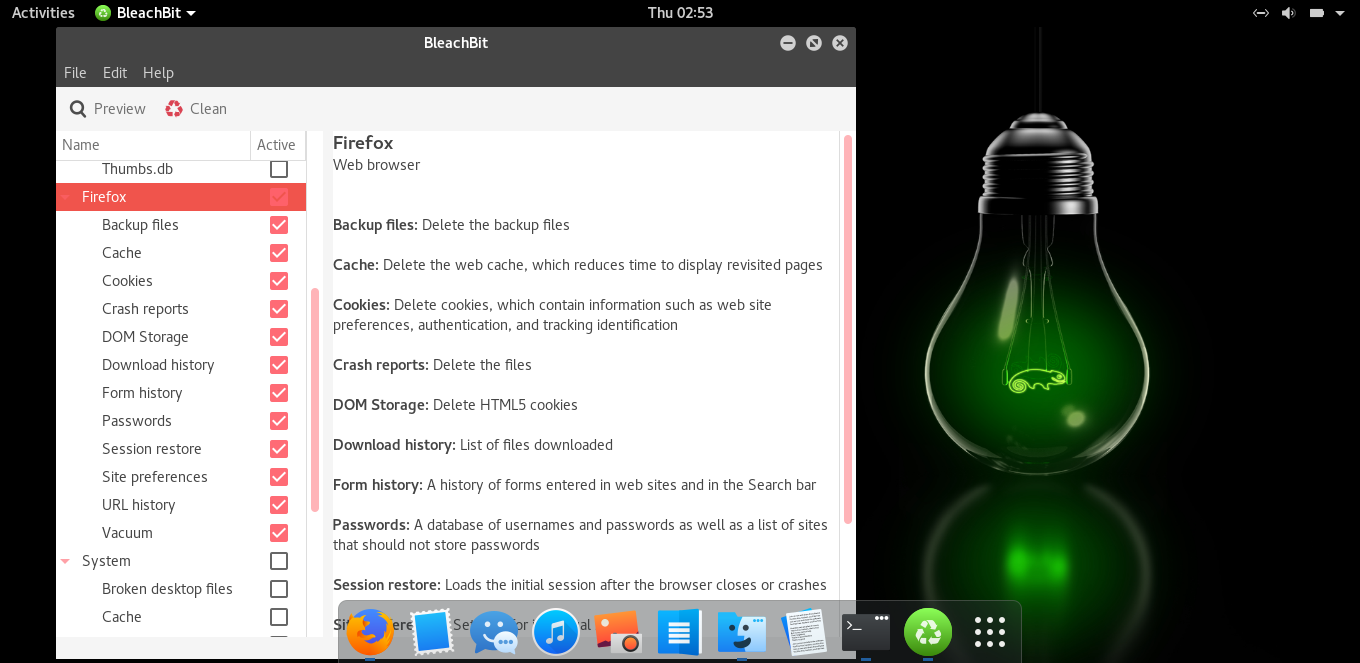Click the BleachBit window title bar

[456, 43]
